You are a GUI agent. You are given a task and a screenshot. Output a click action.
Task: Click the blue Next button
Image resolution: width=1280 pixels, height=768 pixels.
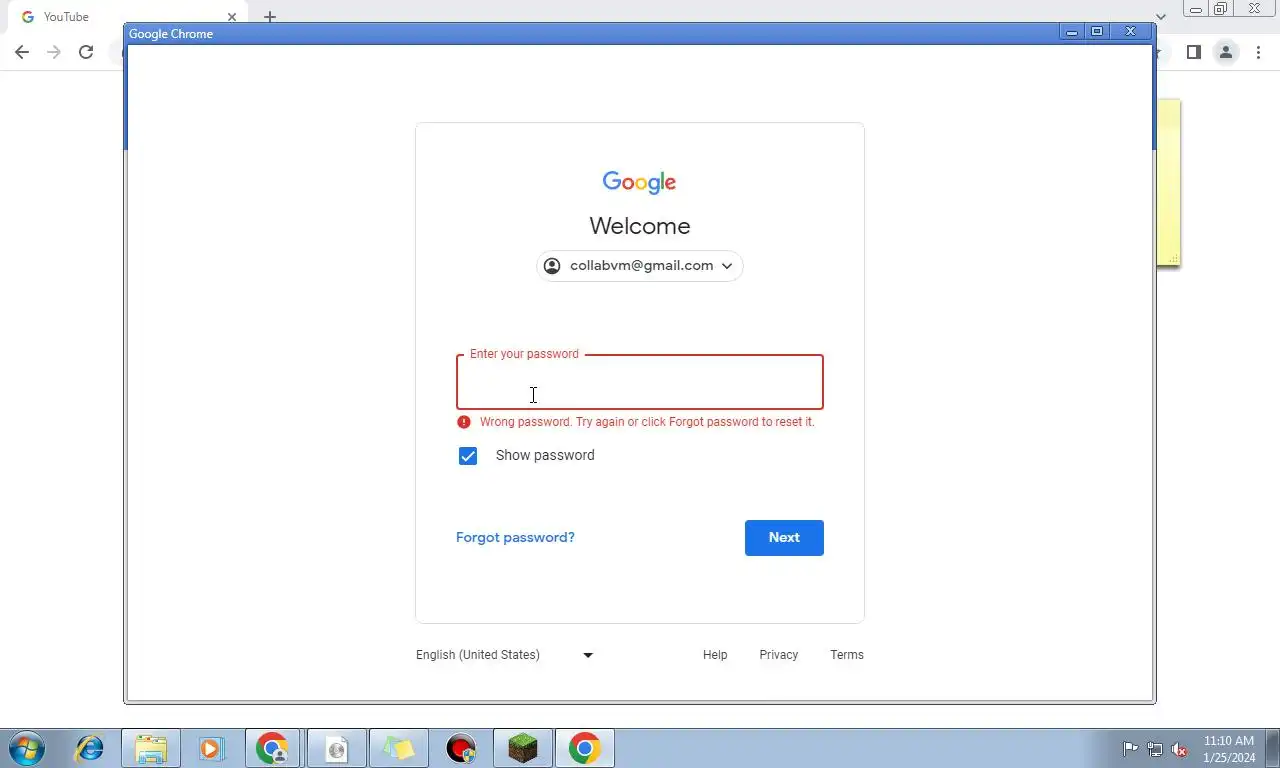[784, 538]
